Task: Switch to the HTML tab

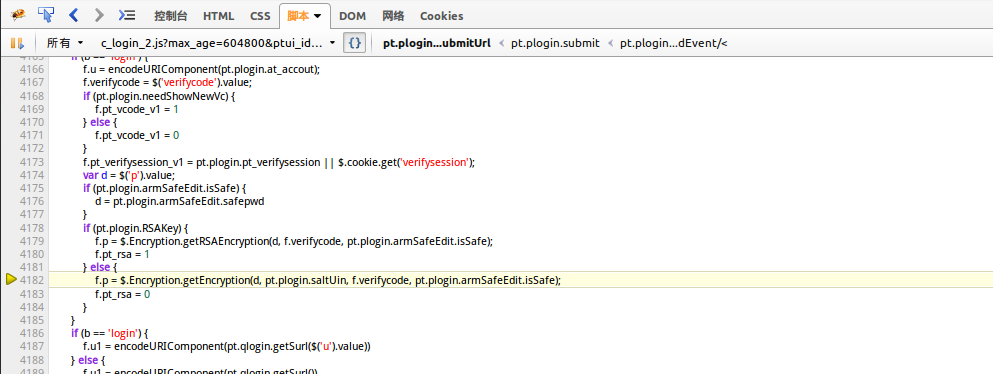Action: click(218, 16)
